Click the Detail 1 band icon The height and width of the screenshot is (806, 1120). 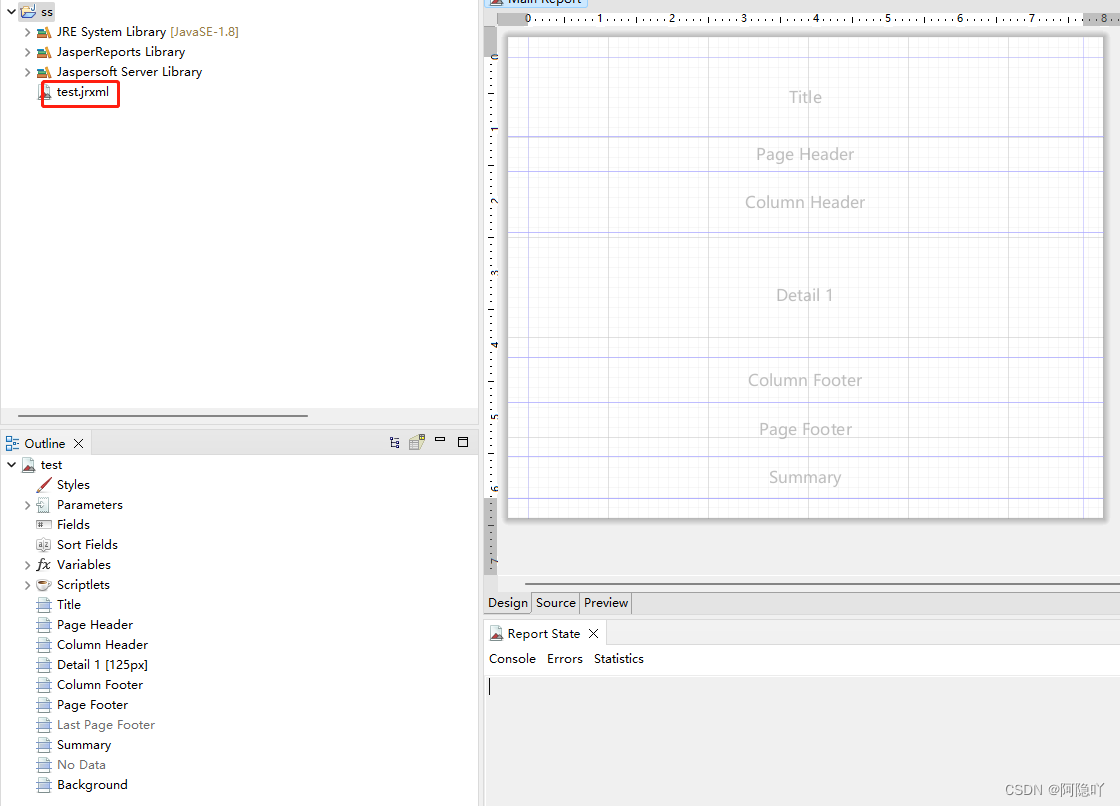(x=44, y=665)
